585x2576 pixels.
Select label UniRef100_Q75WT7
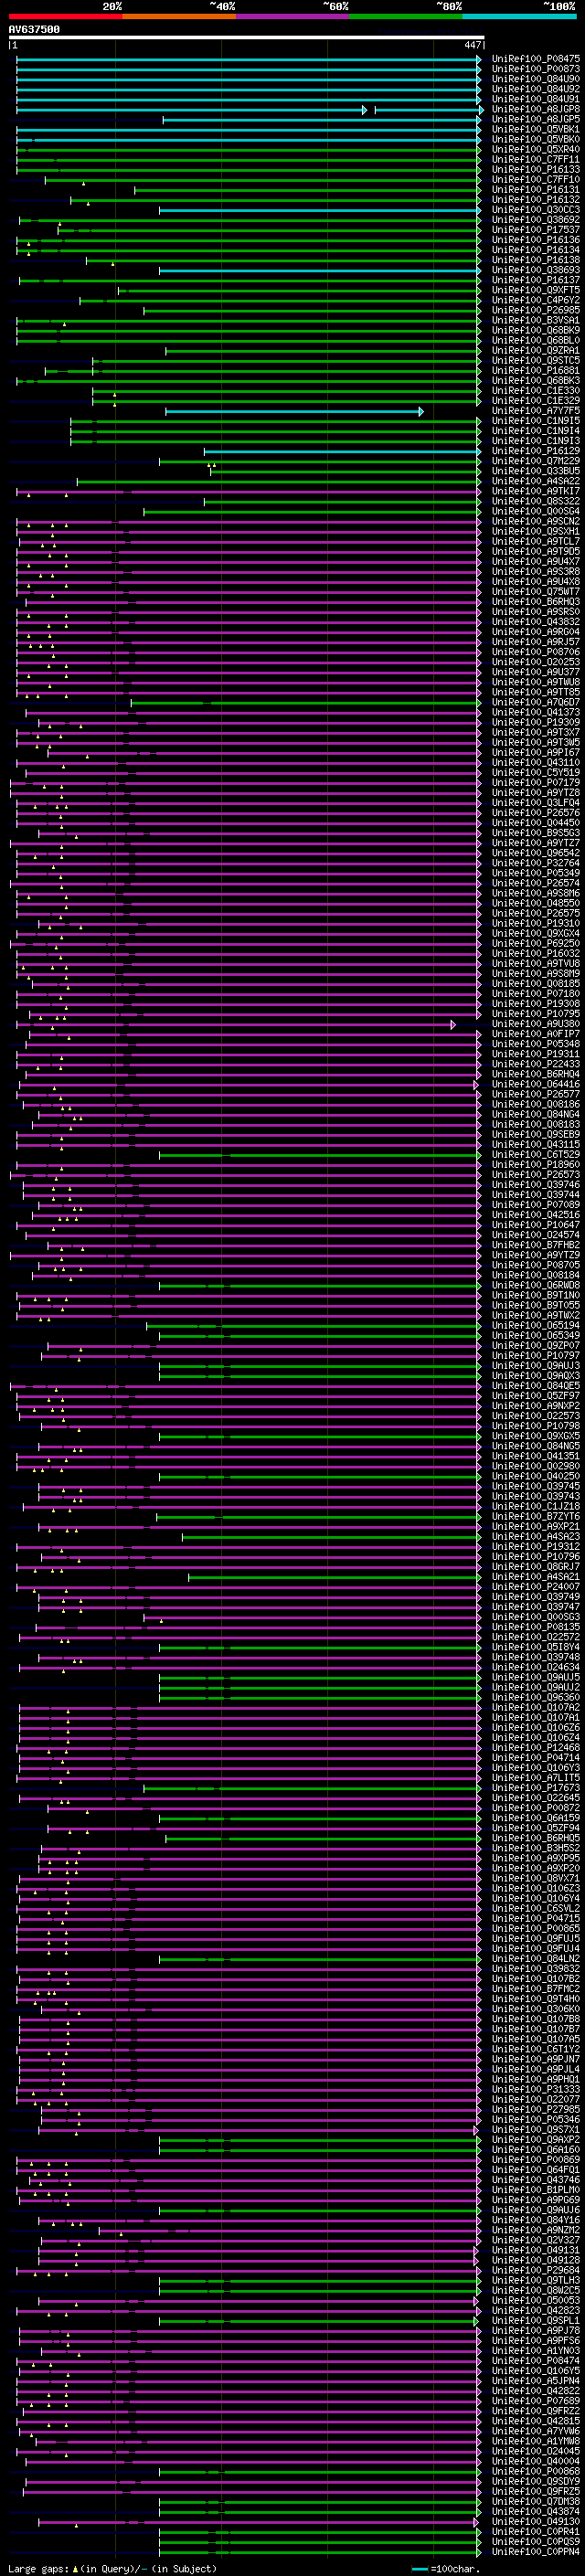(536, 591)
